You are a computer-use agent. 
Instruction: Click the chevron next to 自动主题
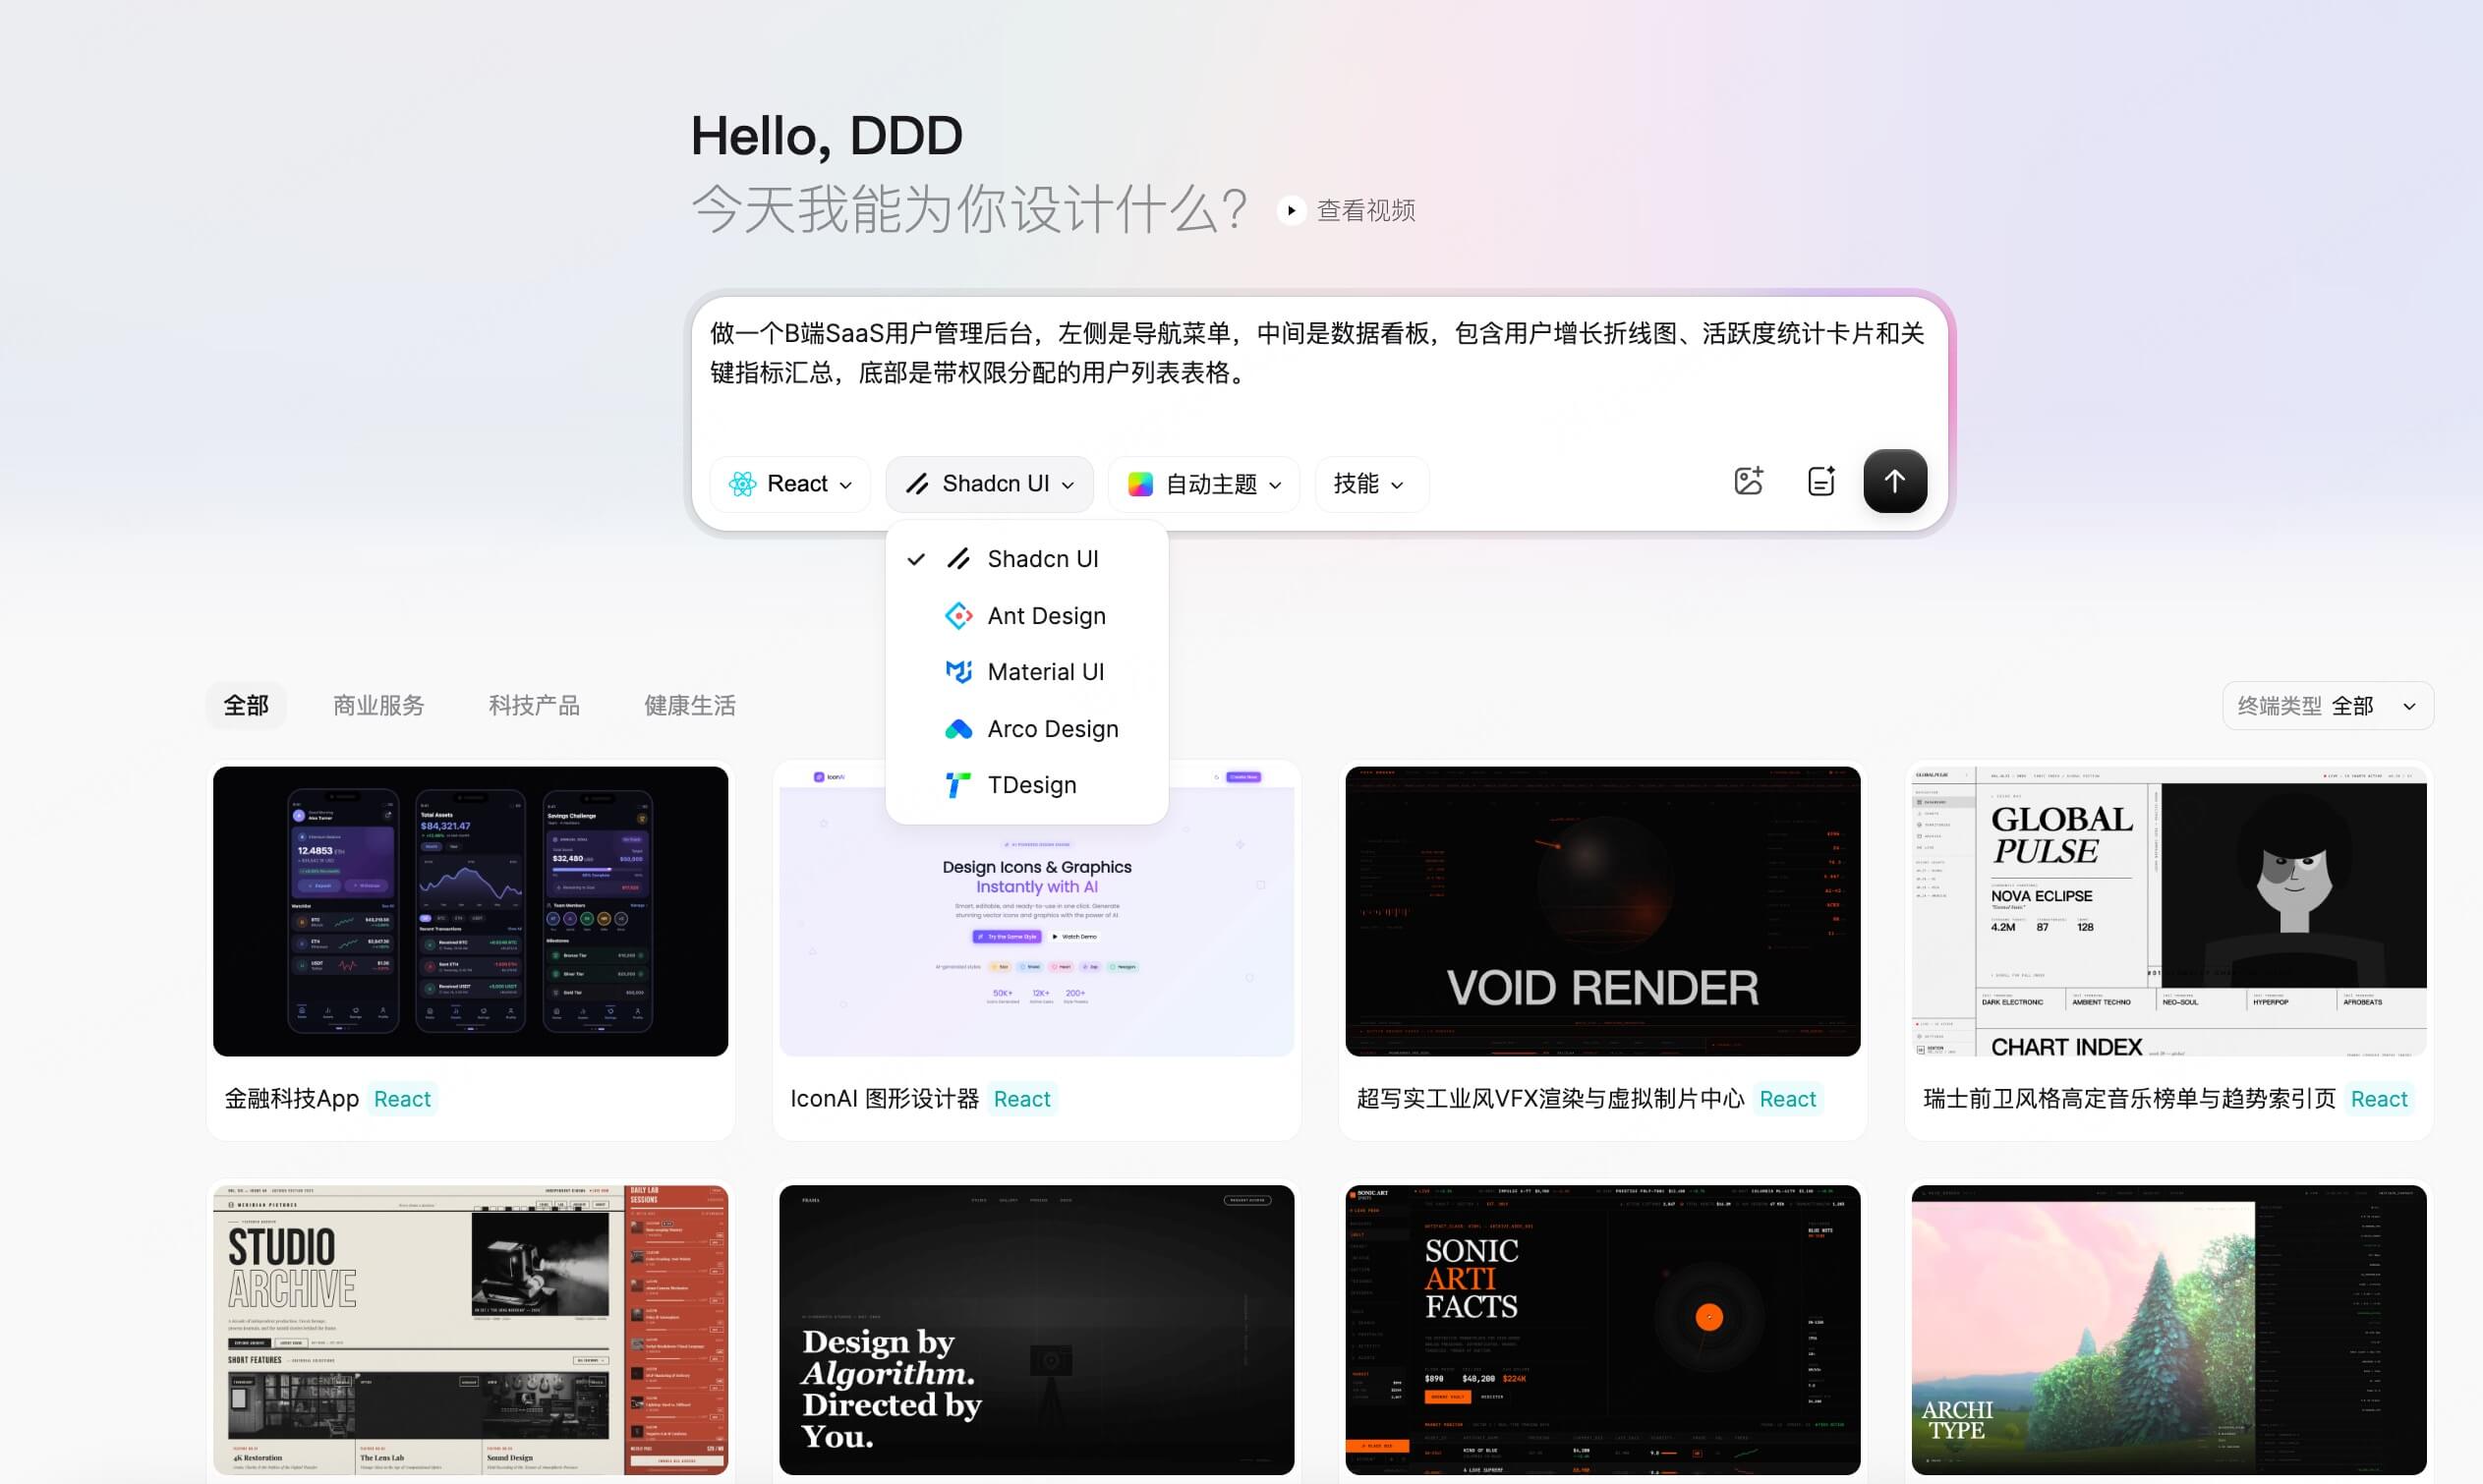pyautogui.click(x=1275, y=486)
